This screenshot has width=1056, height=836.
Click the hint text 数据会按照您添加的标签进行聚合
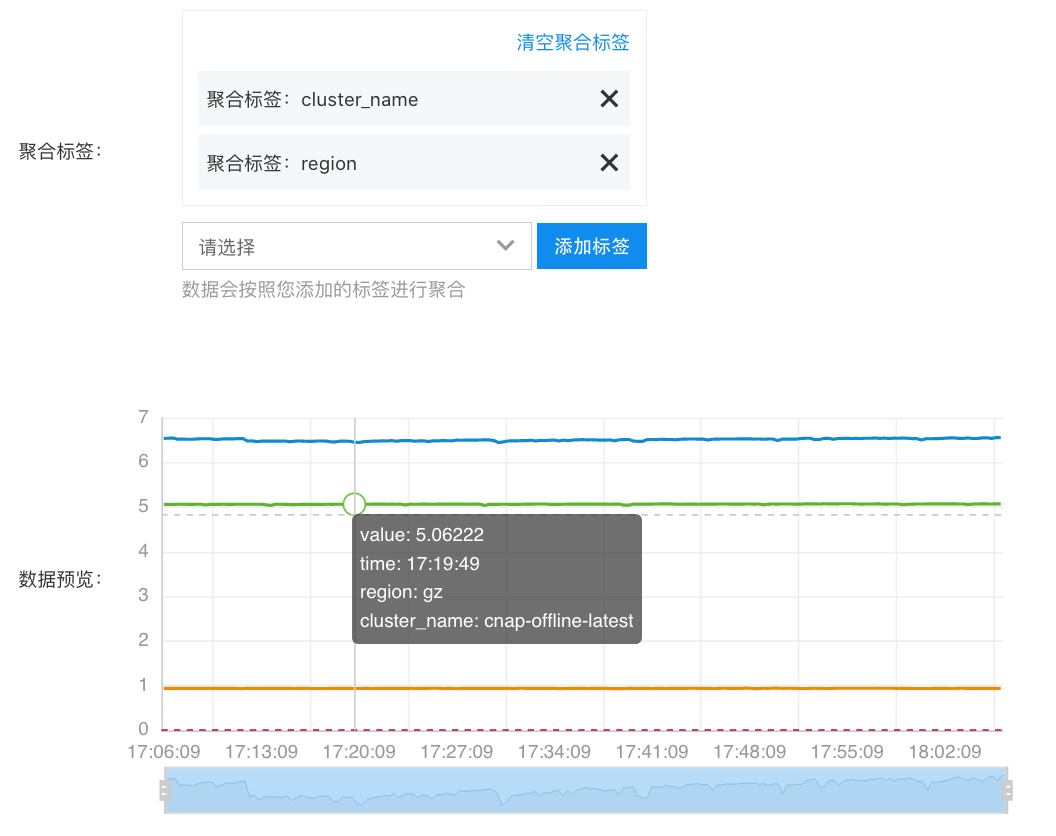point(323,290)
